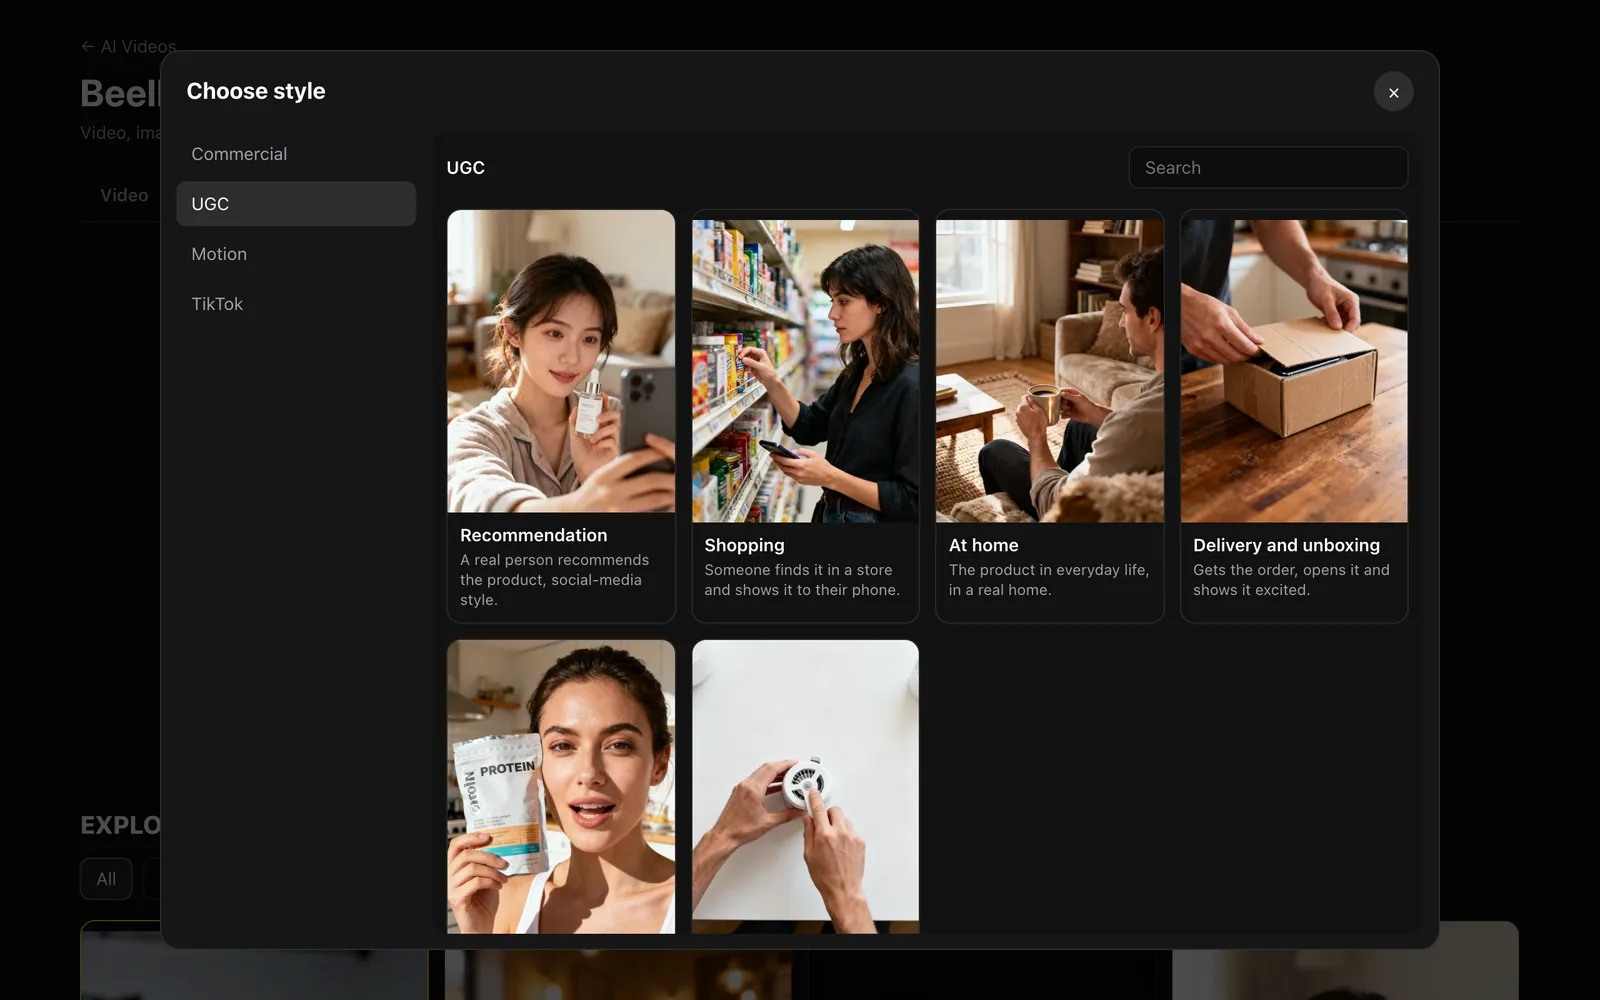Click 'A real person recommends the product' description
Viewport: 1600px width, 1000px height.
tap(555, 580)
